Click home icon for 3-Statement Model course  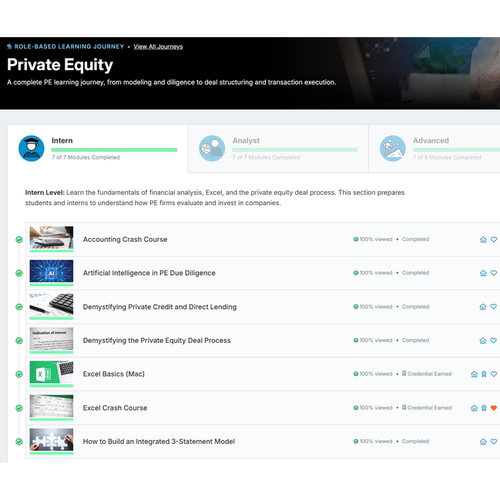[x=483, y=441]
